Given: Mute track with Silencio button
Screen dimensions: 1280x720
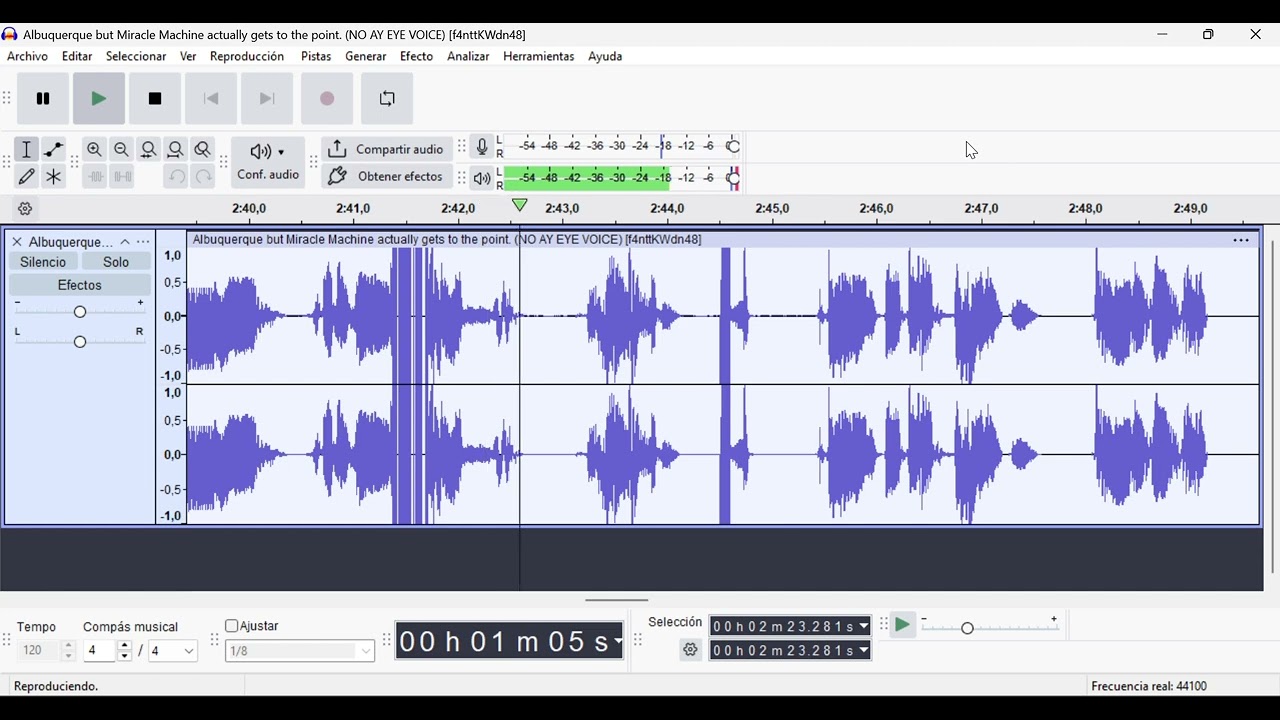Looking at the screenshot, I should point(43,262).
